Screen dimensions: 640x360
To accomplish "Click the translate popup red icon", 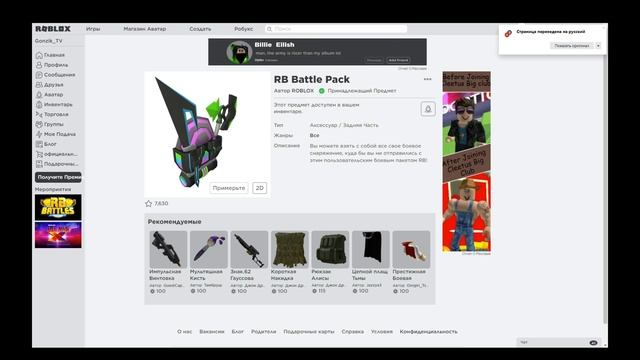I will point(508,33).
